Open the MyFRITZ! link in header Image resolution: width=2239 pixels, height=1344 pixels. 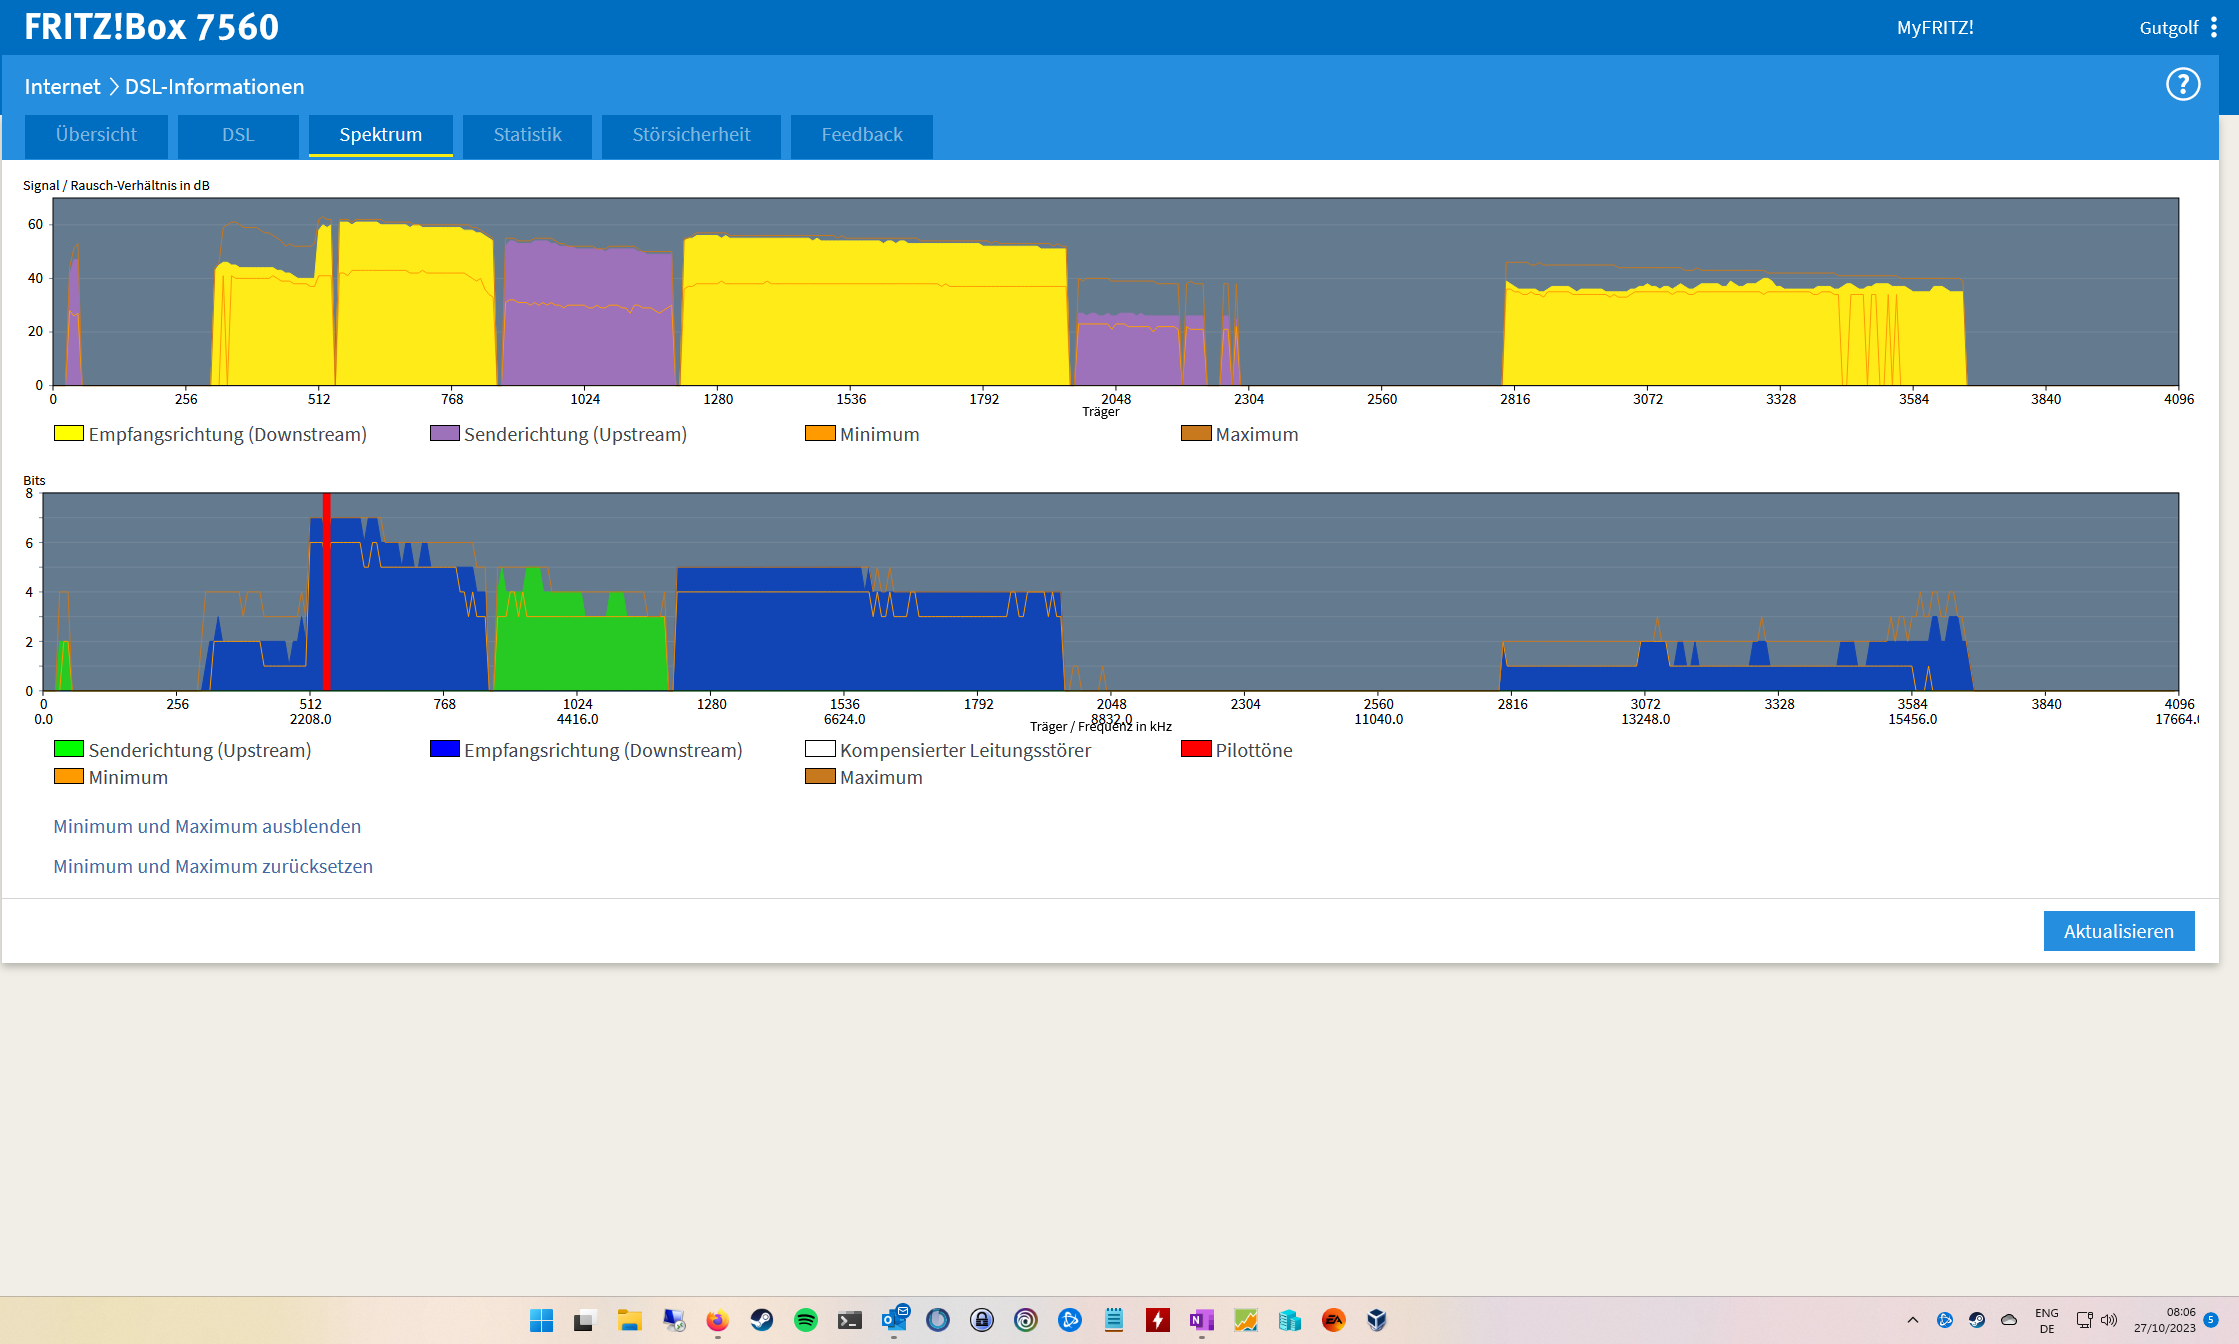pos(1934,28)
